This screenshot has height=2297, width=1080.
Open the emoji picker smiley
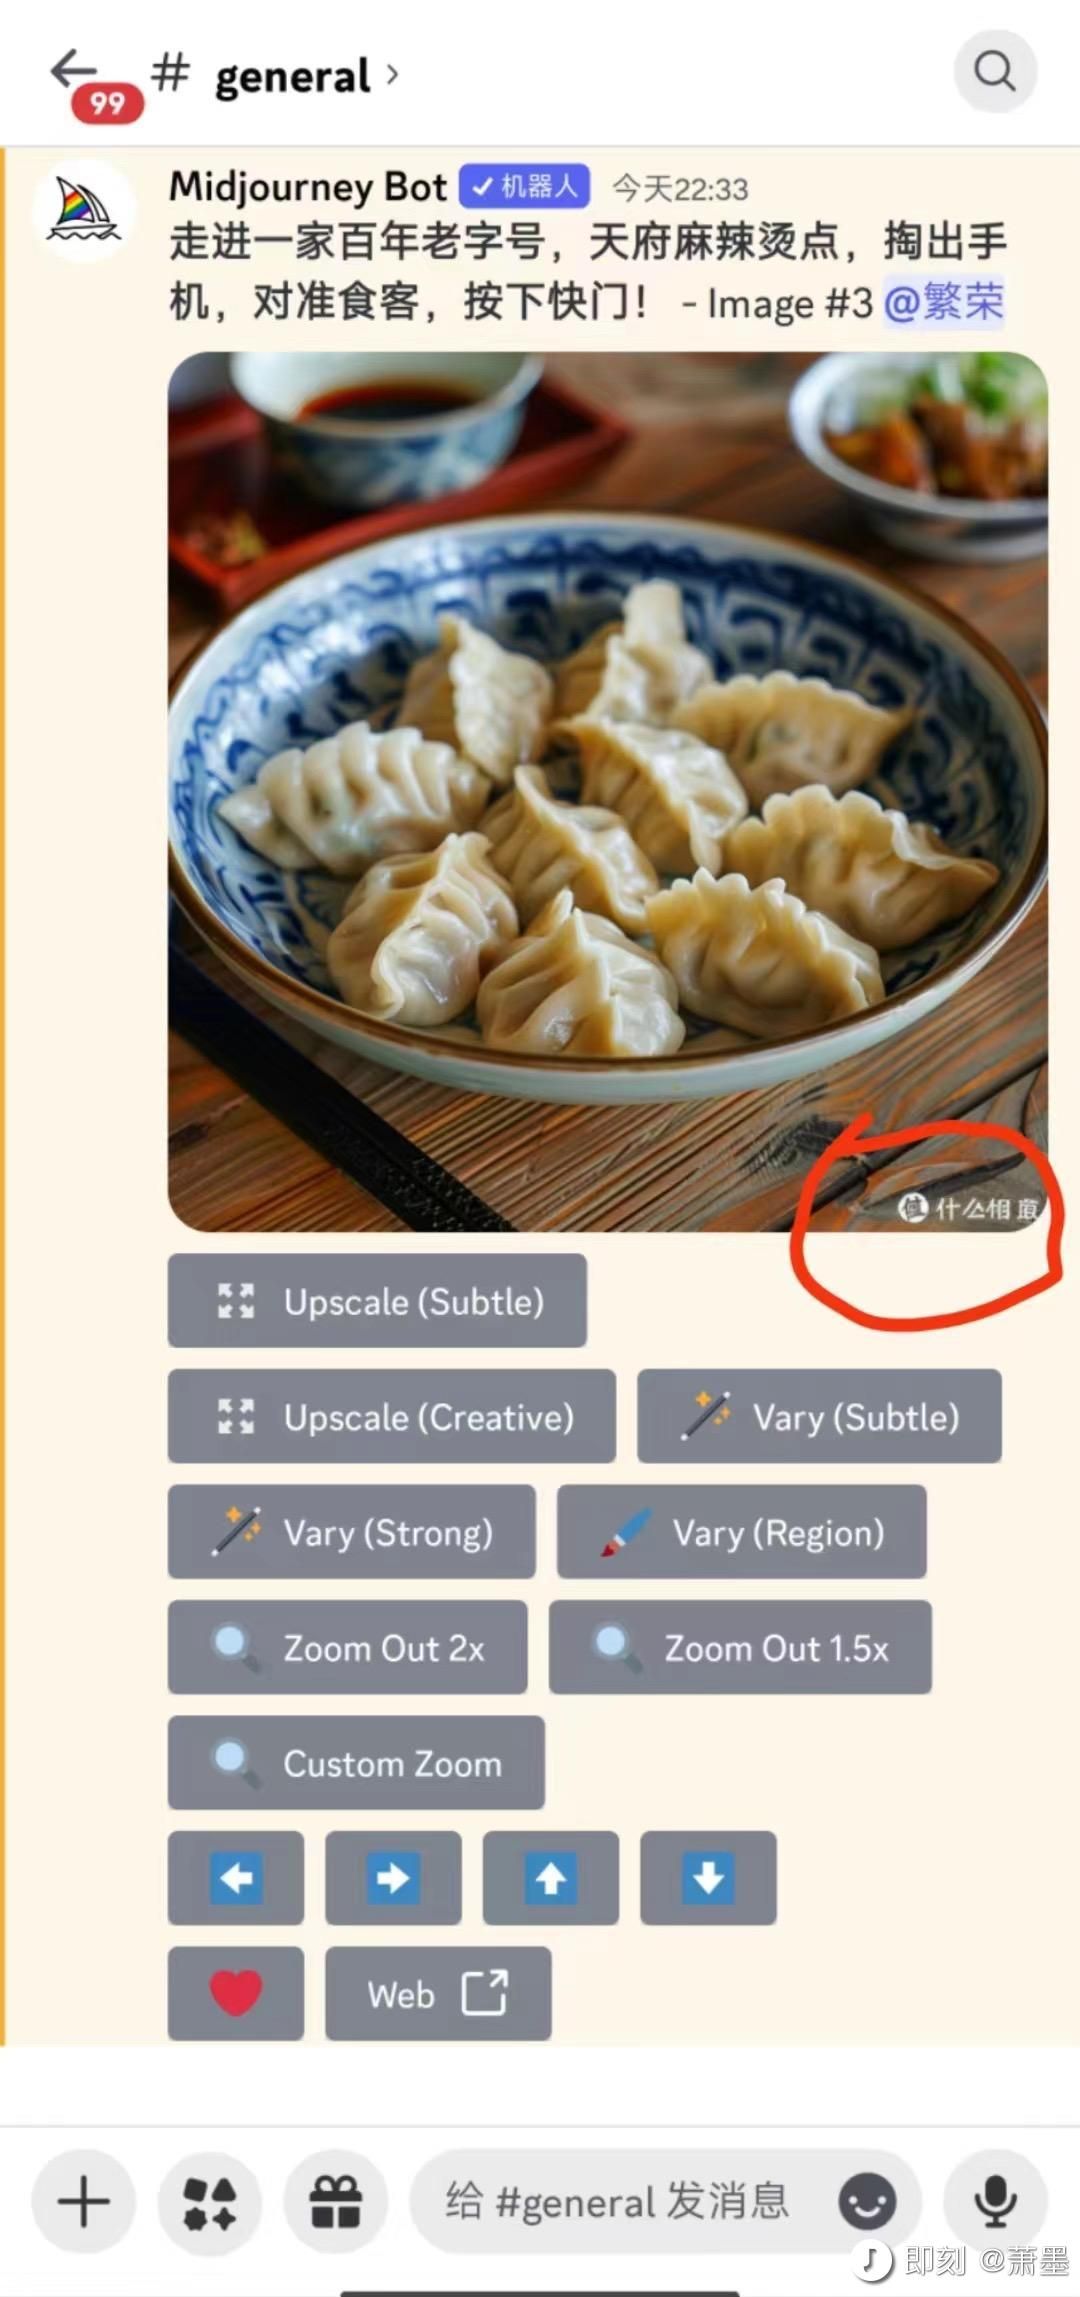pos(867,2202)
